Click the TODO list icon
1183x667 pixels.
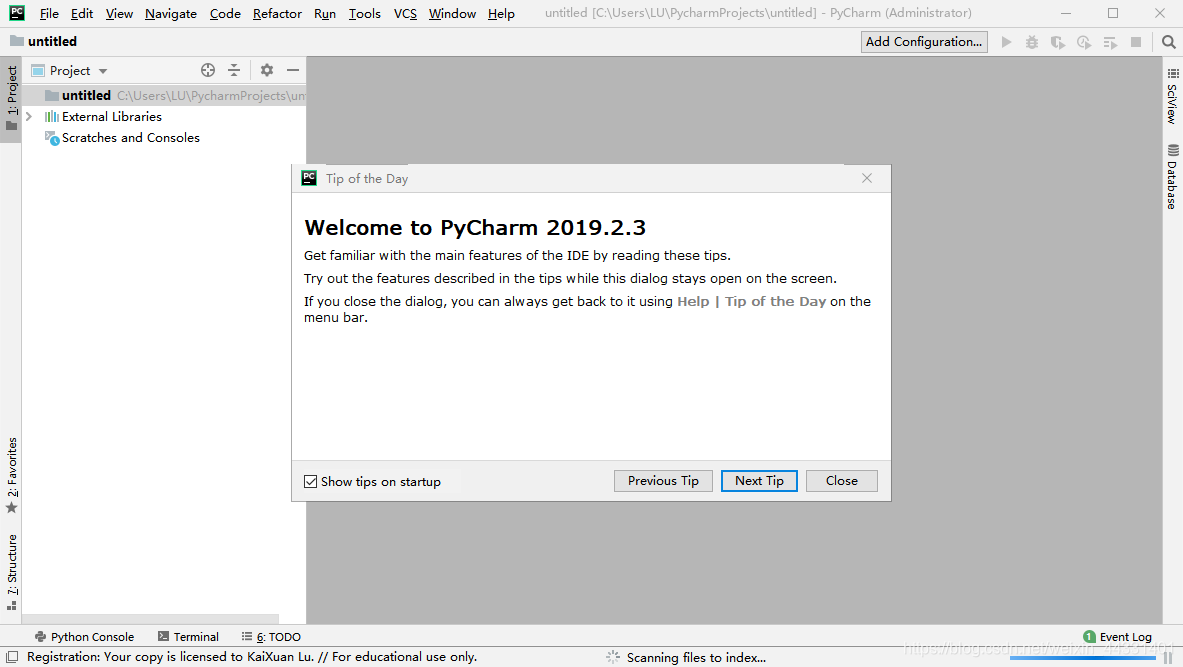pos(247,637)
